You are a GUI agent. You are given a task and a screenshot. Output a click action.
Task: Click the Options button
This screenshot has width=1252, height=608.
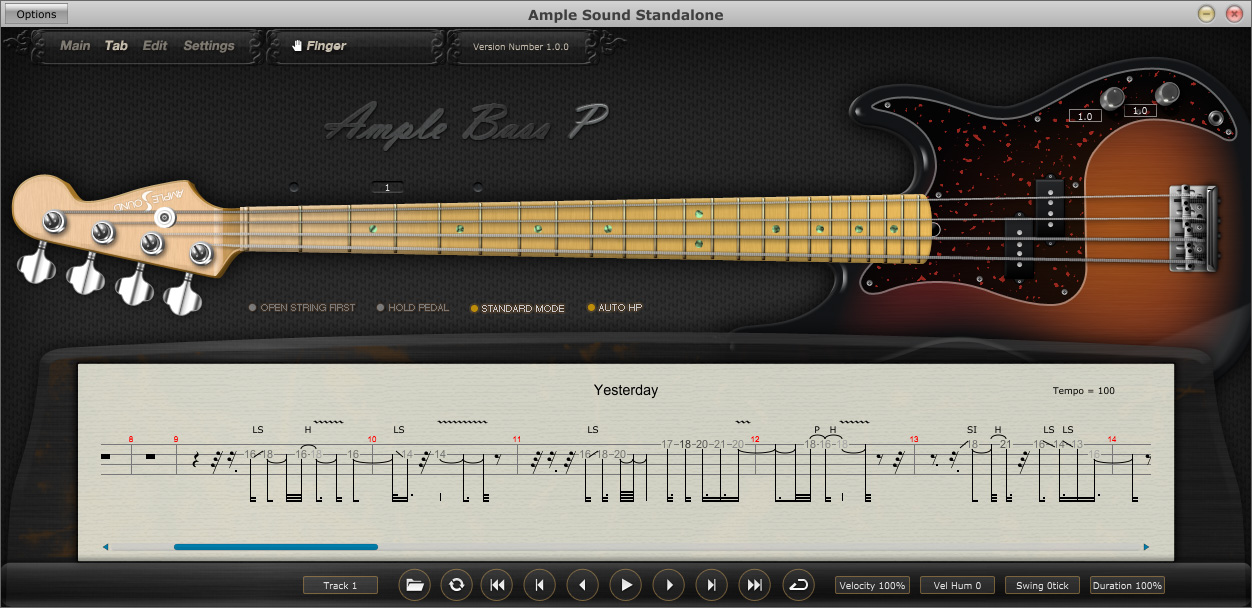click(36, 14)
